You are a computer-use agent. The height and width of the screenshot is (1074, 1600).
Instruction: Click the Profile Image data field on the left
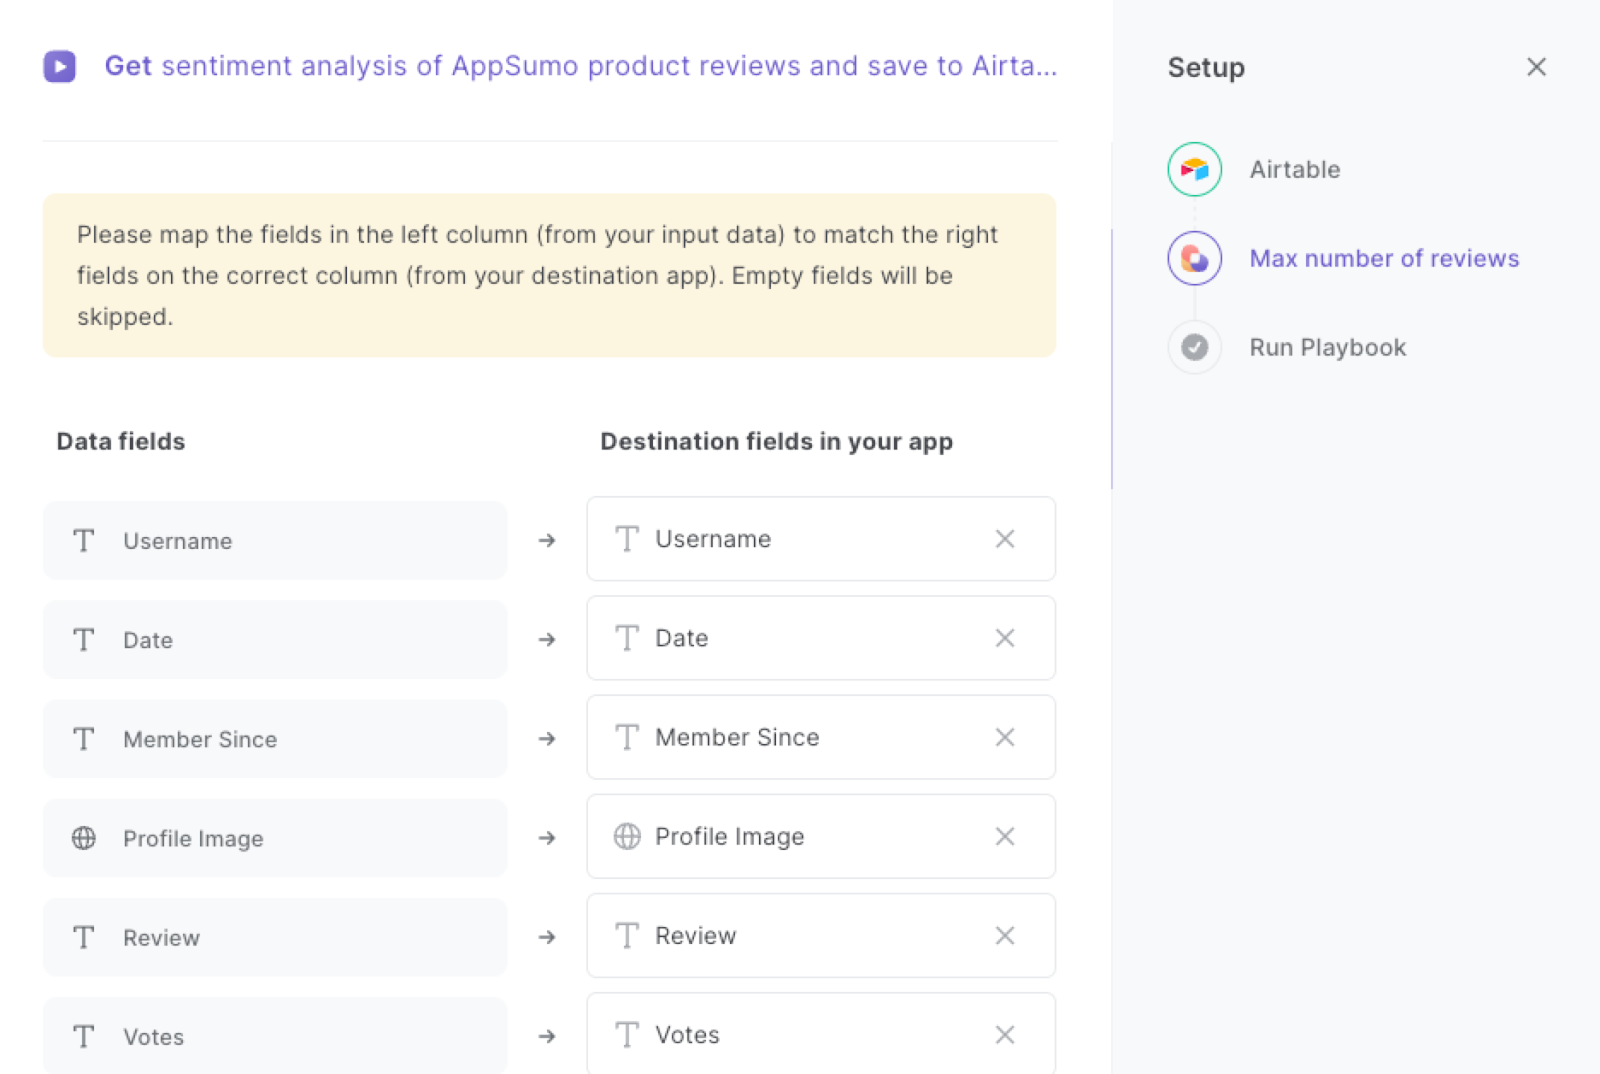click(275, 837)
